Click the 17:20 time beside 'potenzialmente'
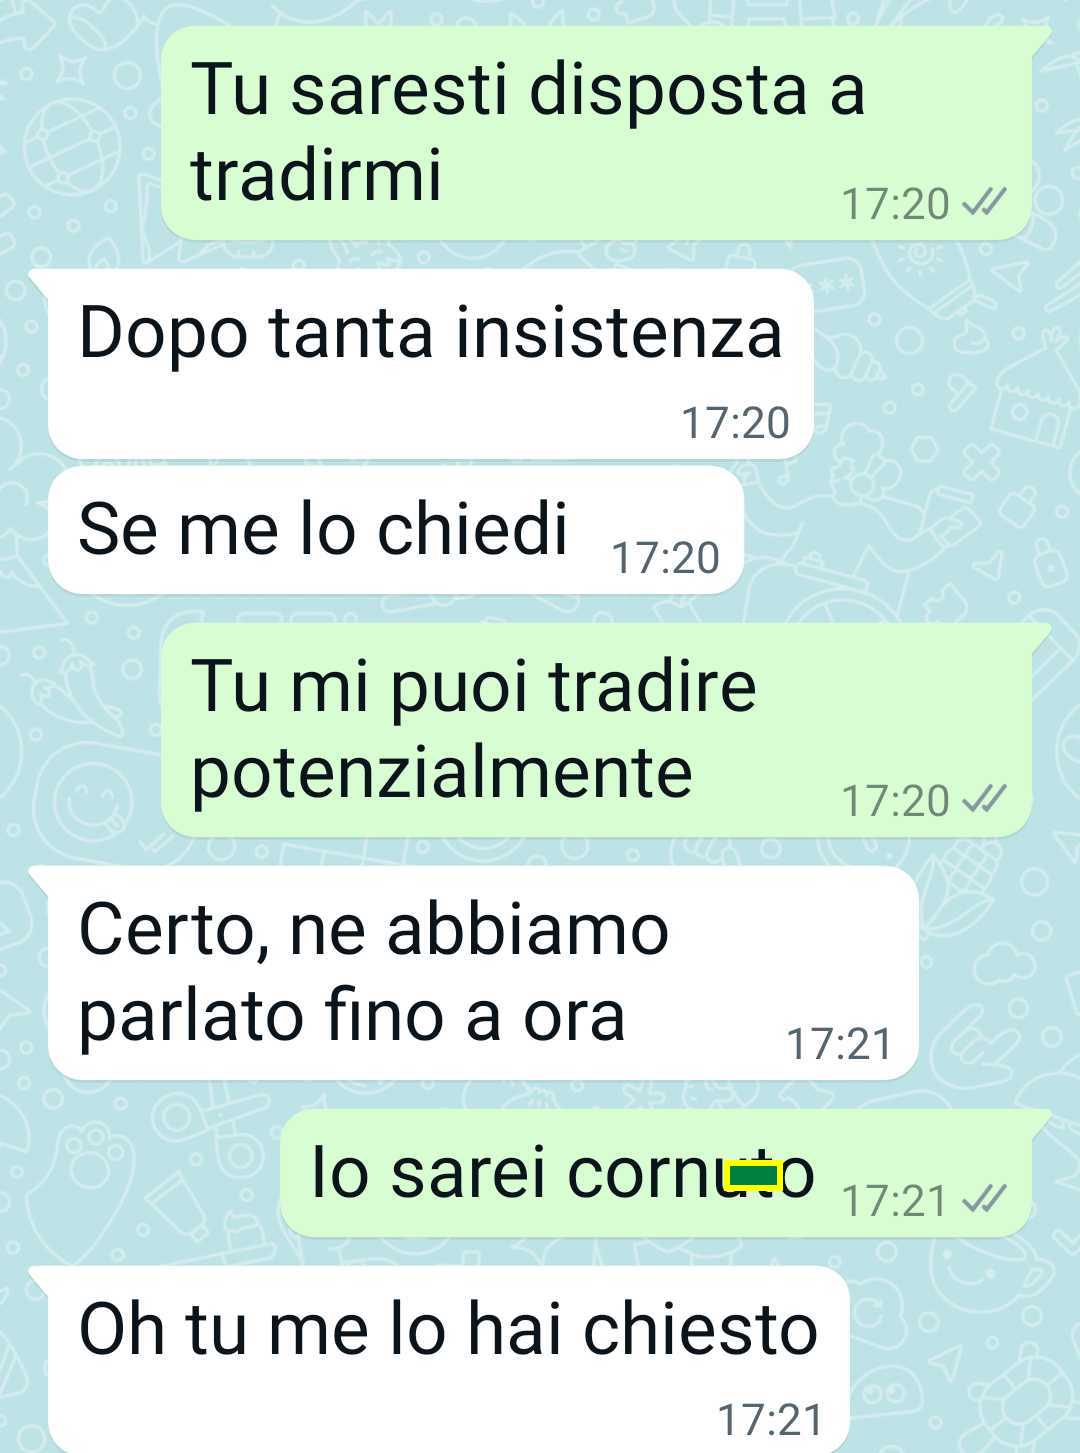 895,800
